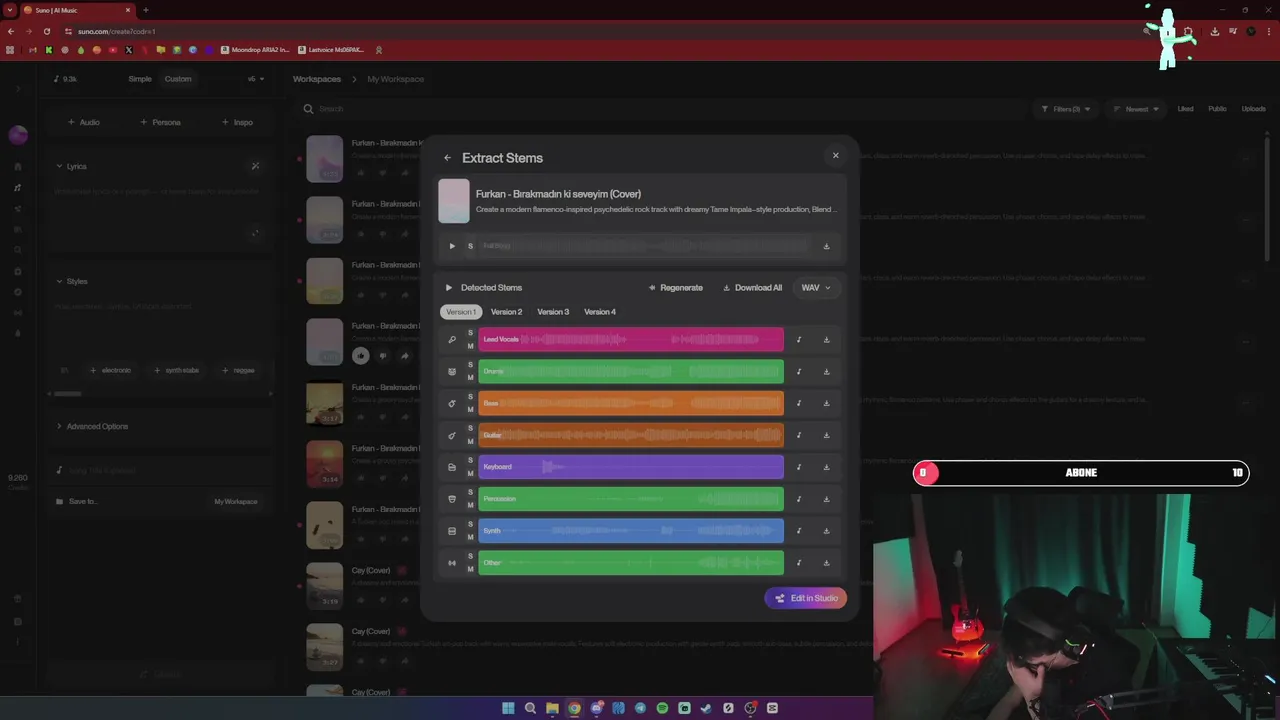1280x720 pixels.
Task: Switch to Custom mode
Action: tap(178, 79)
